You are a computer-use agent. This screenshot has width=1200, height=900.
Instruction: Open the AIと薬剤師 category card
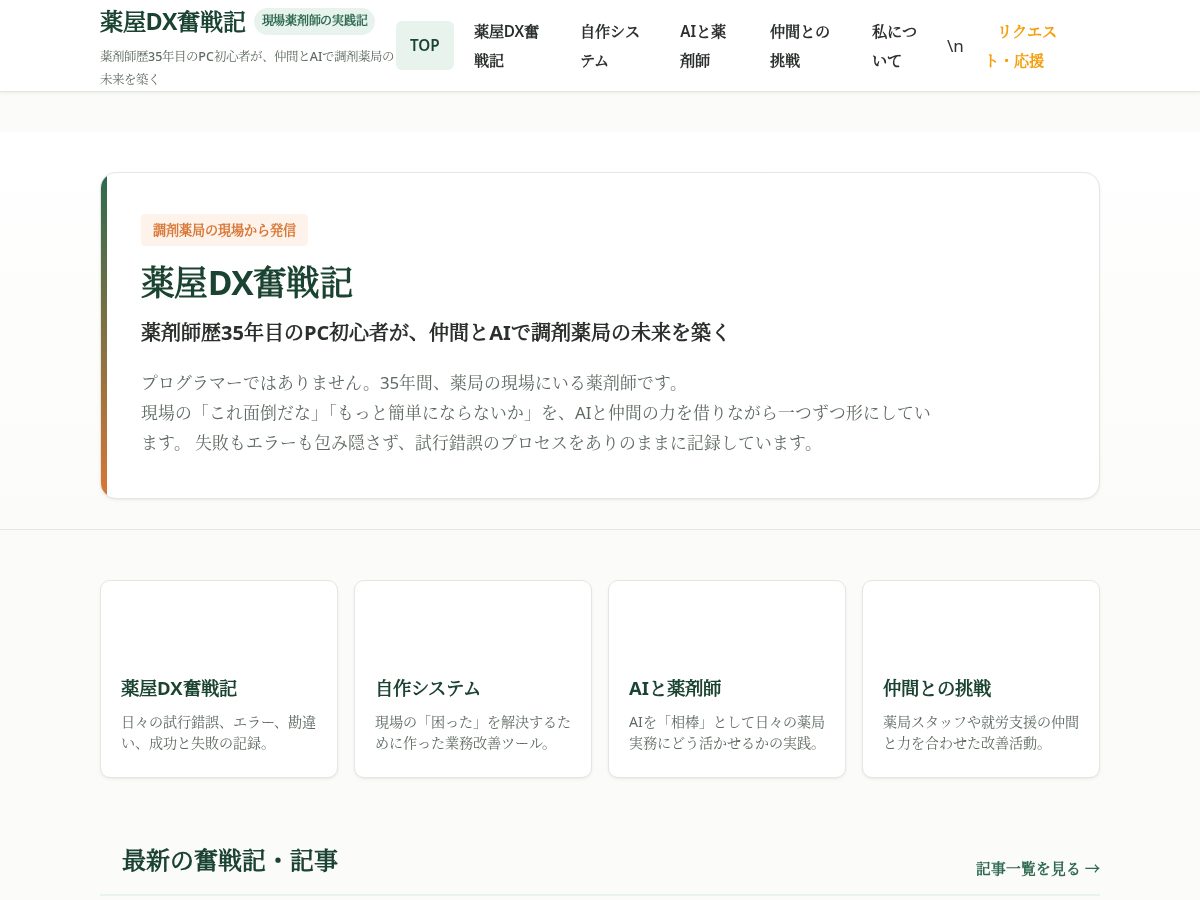(x=727, y=679)
